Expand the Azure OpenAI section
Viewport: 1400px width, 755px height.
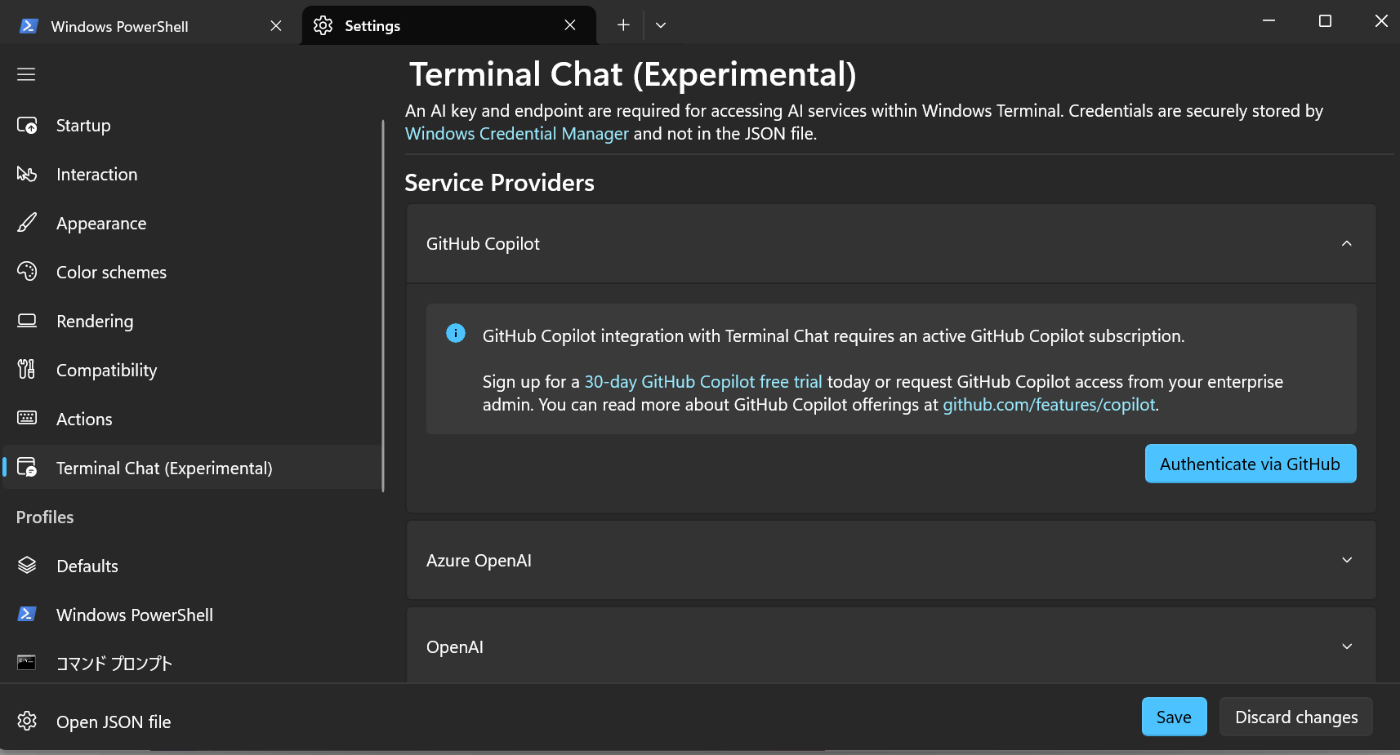tap(891, 560)
